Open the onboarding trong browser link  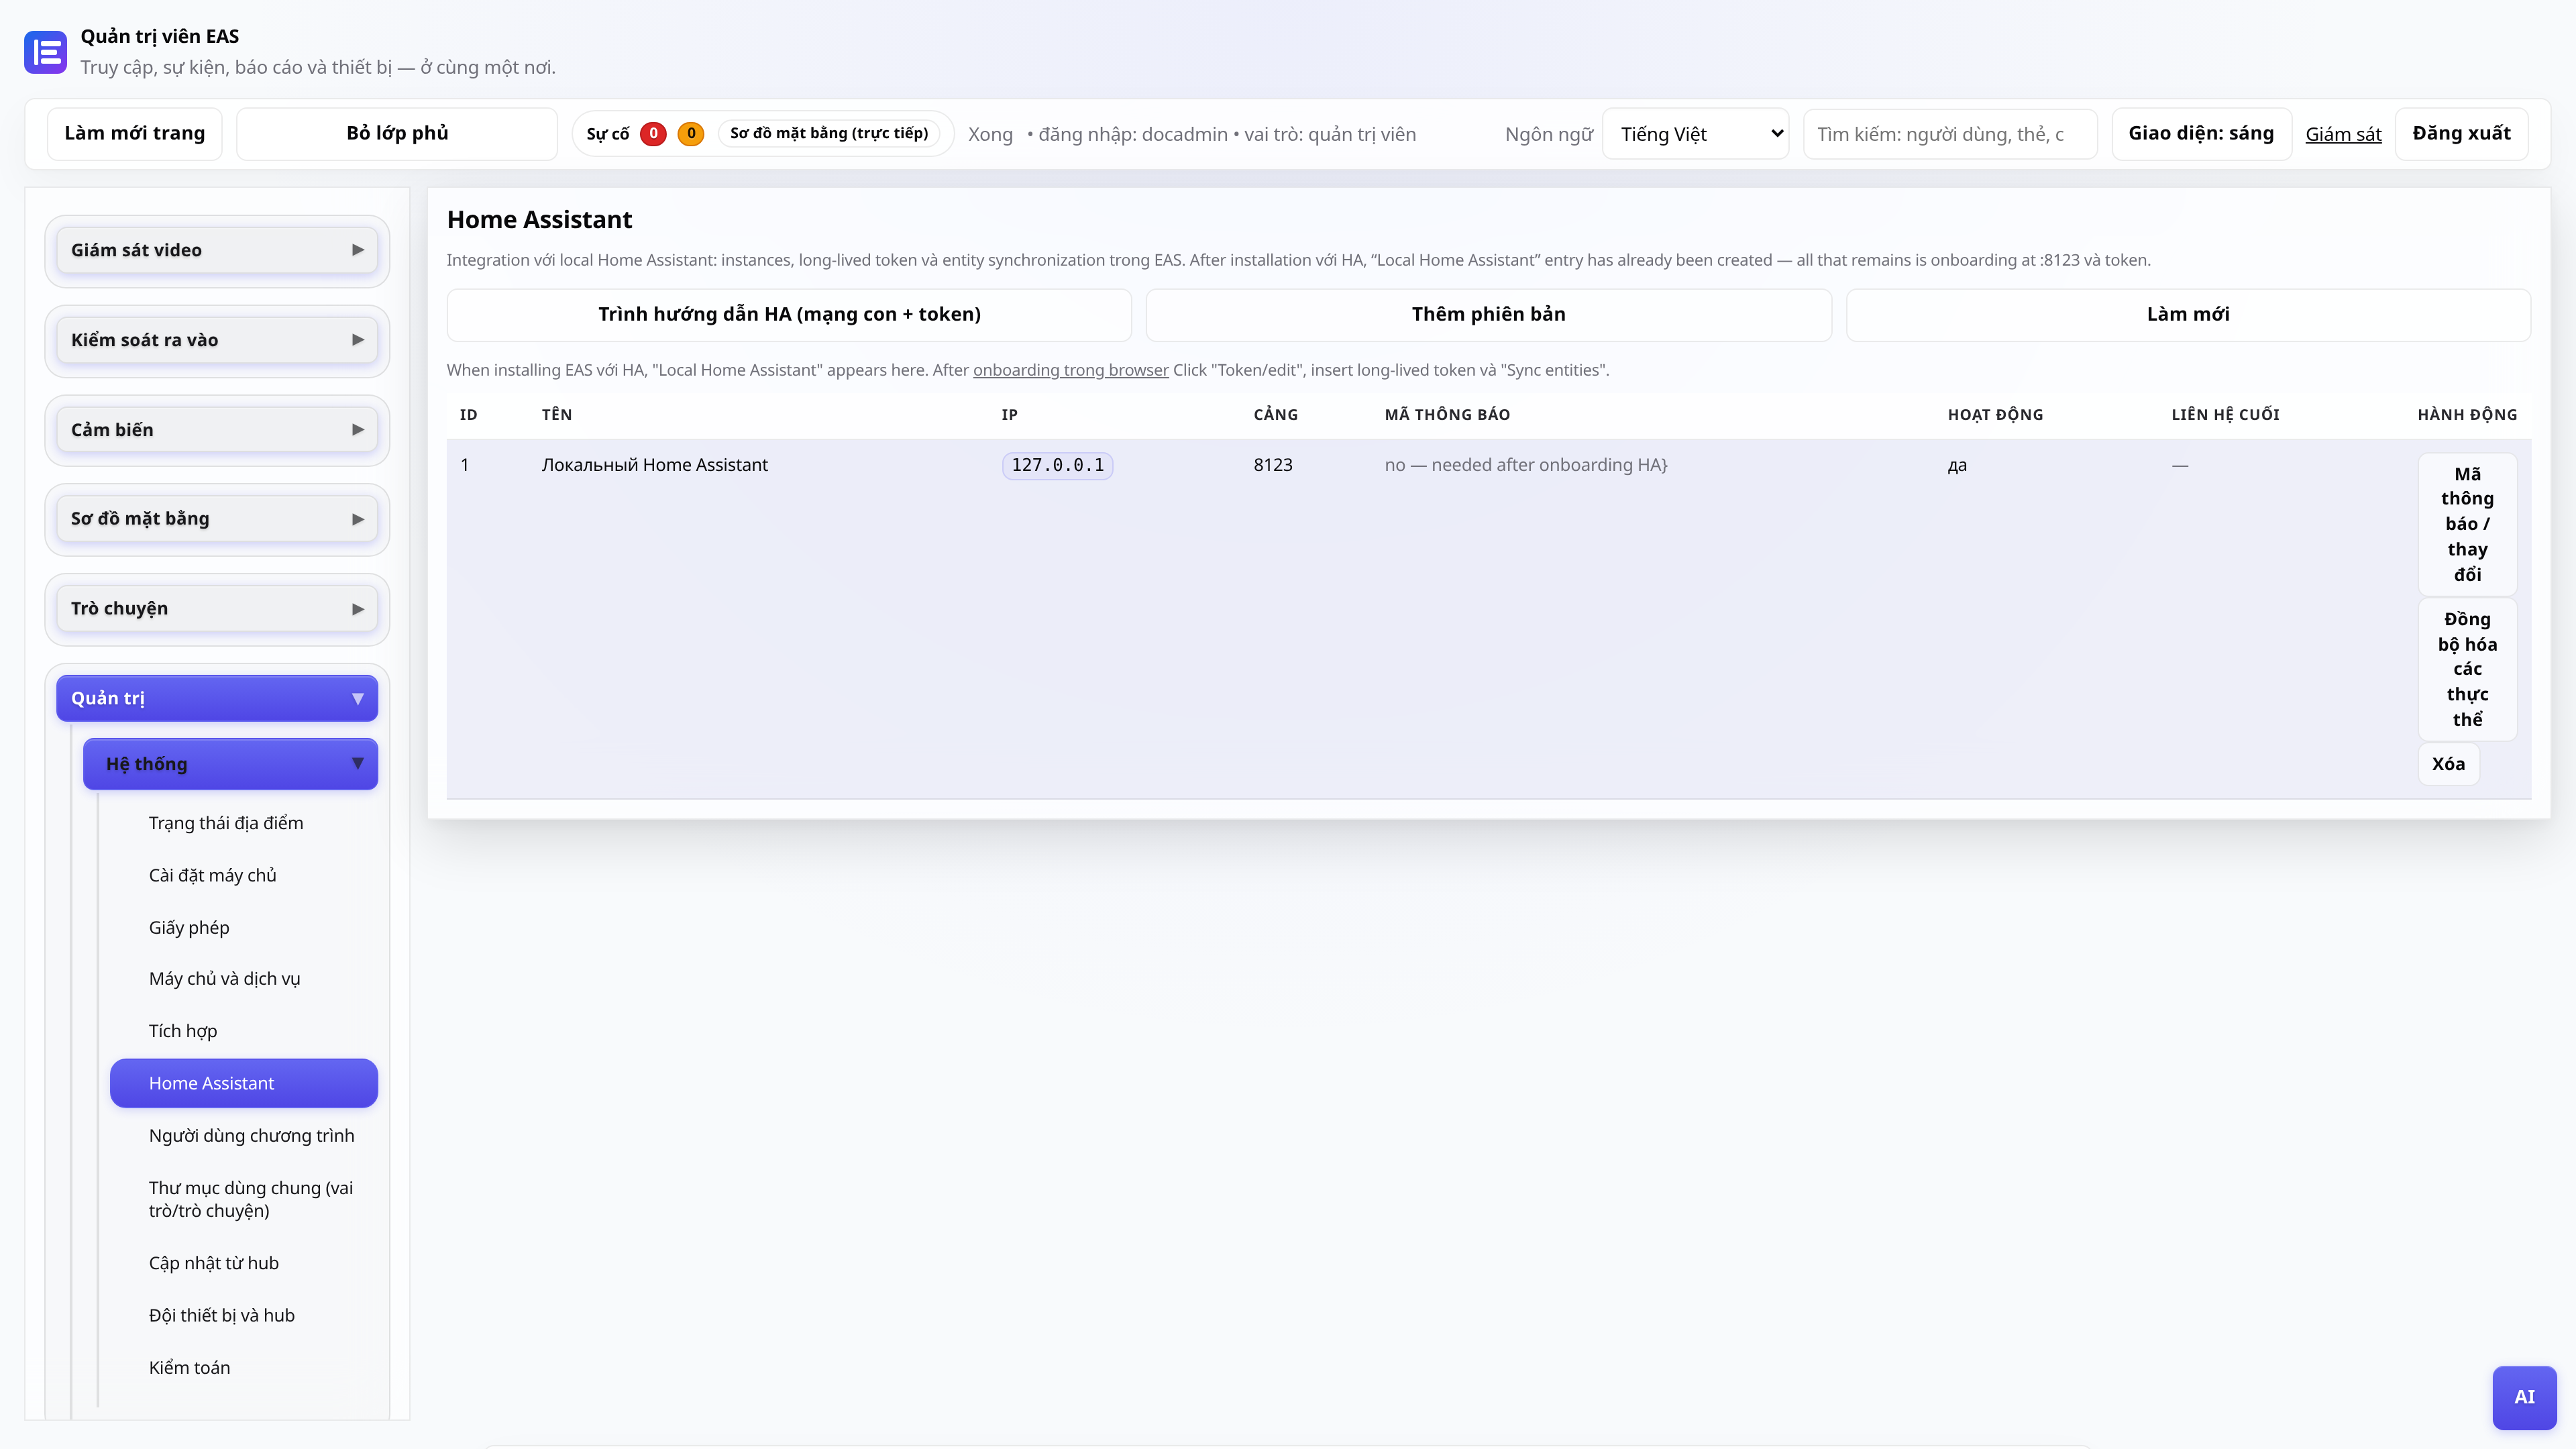pos(1070,370)
